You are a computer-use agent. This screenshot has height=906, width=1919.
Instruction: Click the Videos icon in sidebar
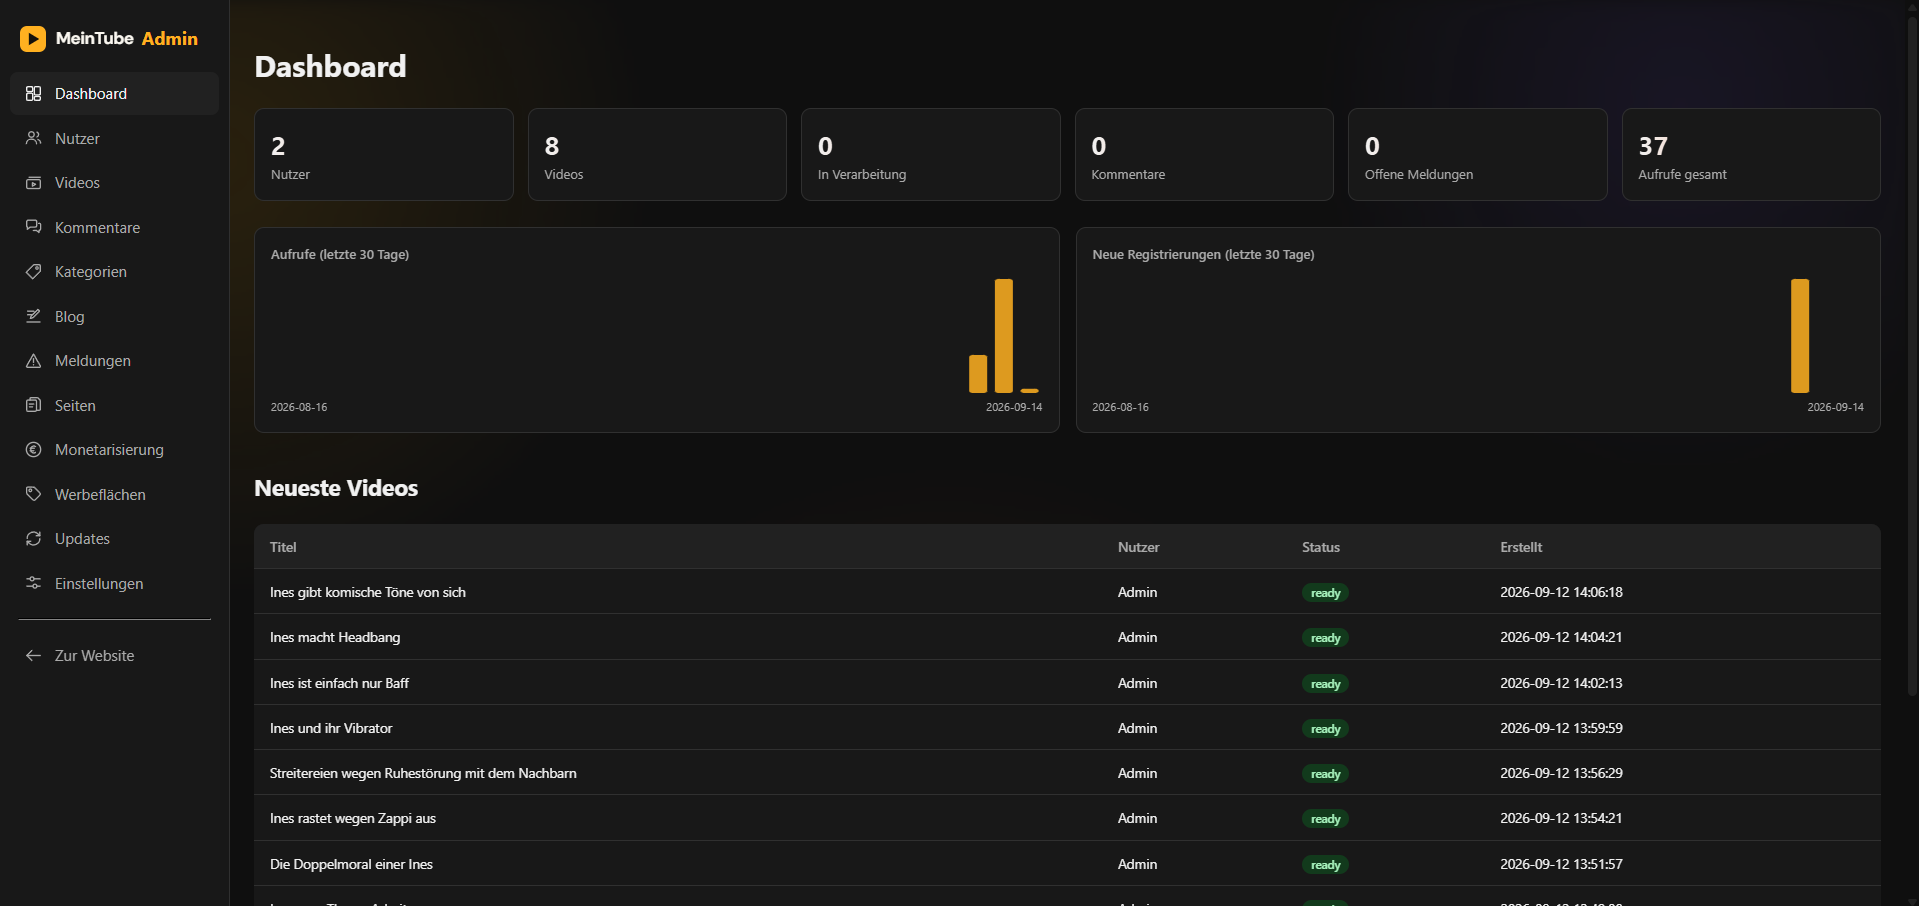33,183
